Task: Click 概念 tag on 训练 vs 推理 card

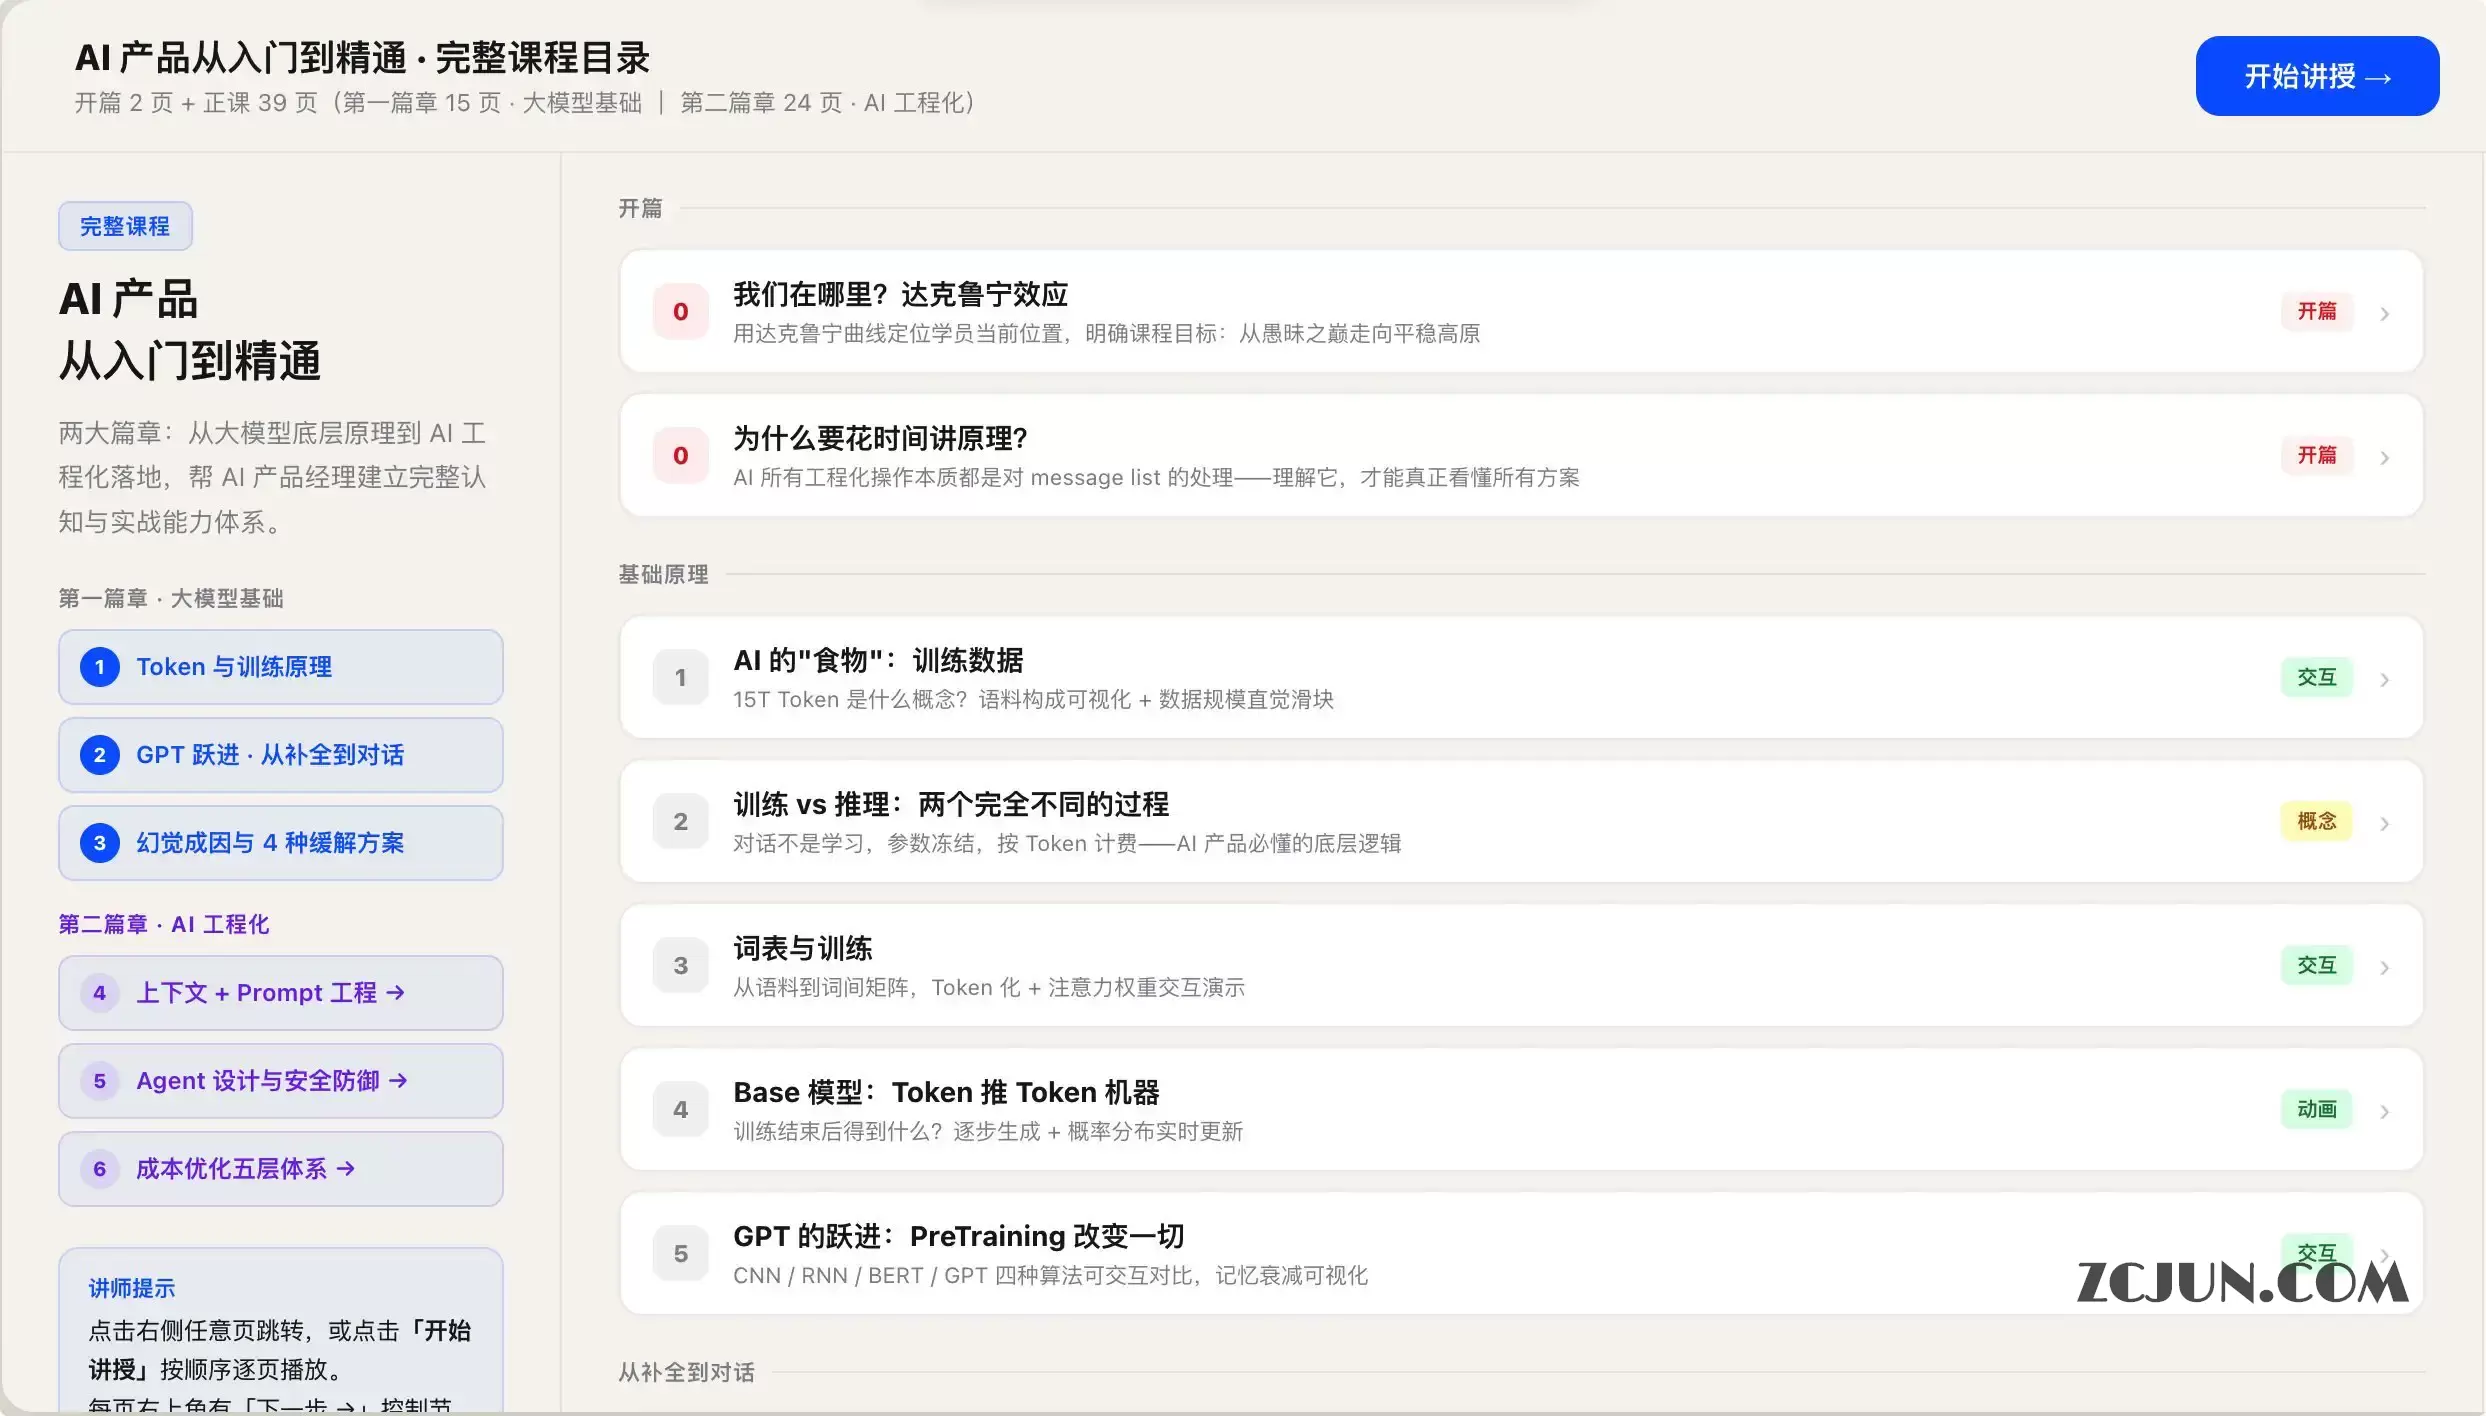Action: pyautogui.click(x=2317, y=822)
